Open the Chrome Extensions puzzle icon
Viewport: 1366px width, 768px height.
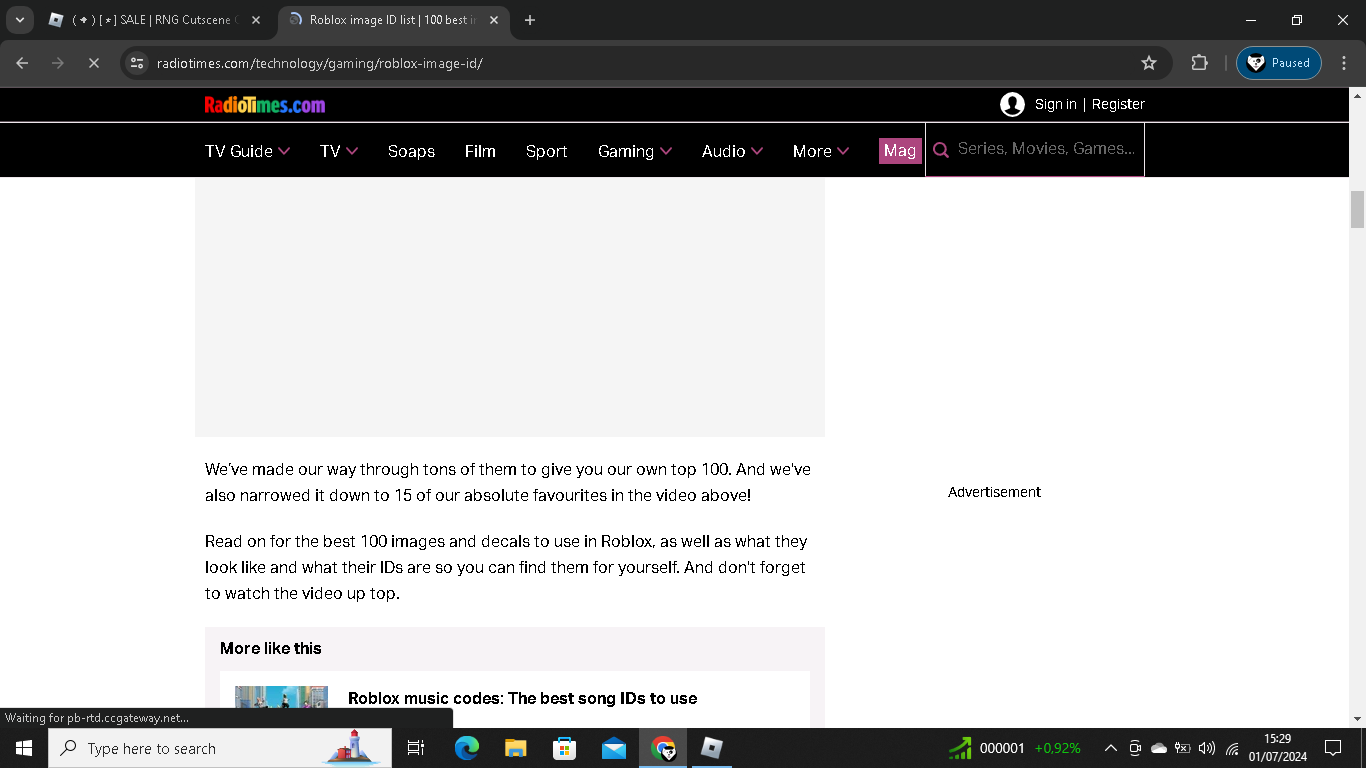tap(1199, 63)
